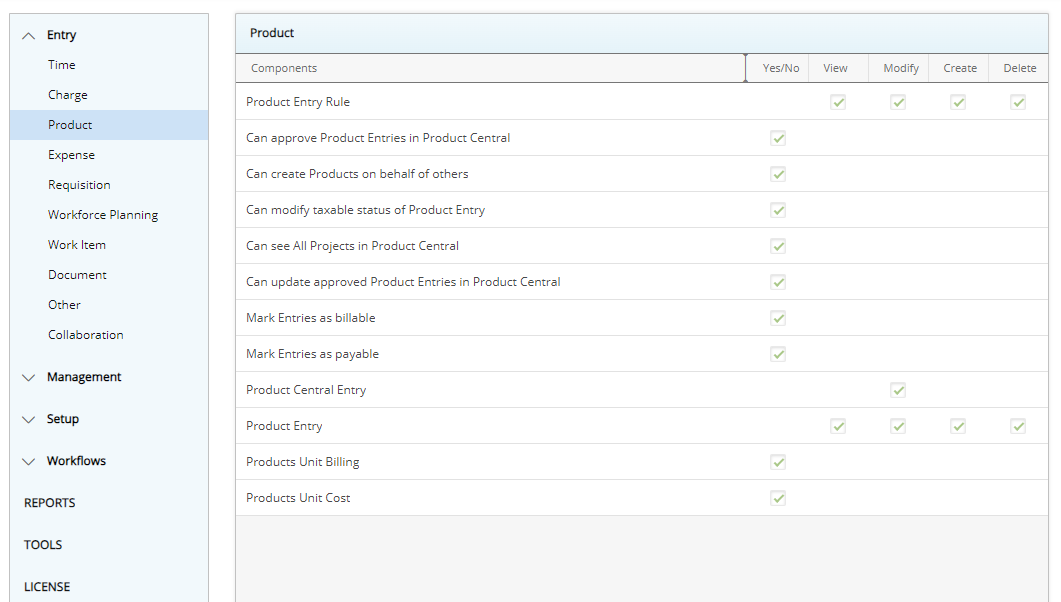
Task: Open Workforce Planning permissions
Action: [x=103, y=214]
